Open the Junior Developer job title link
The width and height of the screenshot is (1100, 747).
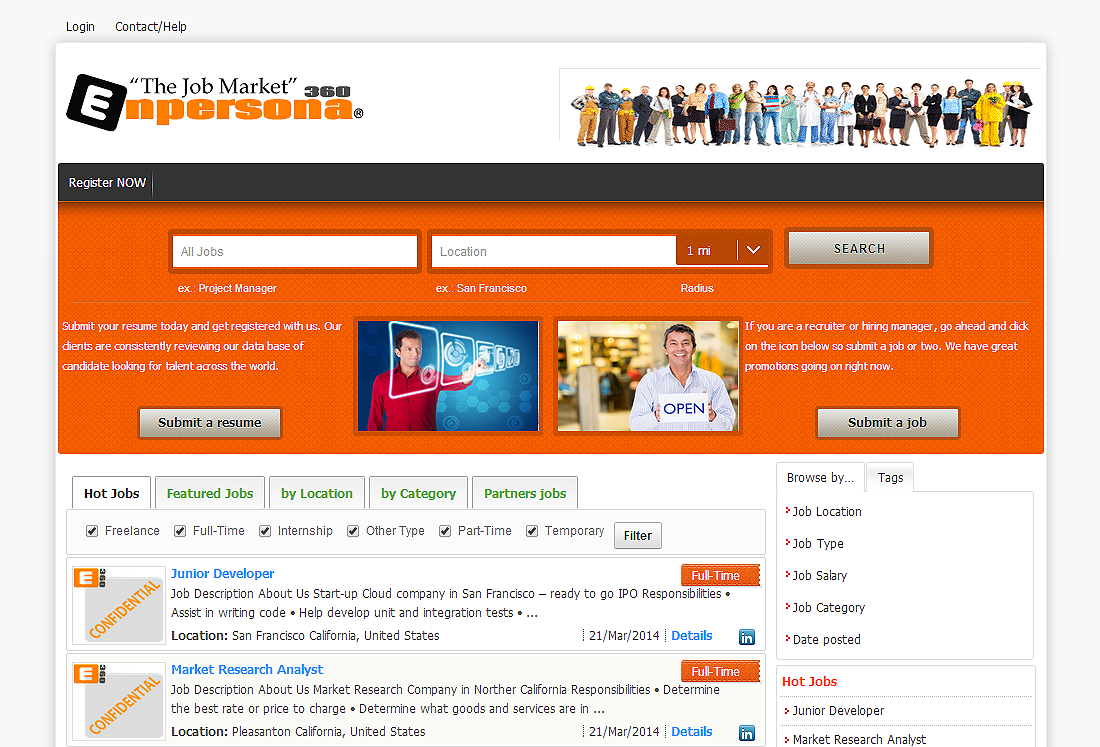tap(222, 574)
